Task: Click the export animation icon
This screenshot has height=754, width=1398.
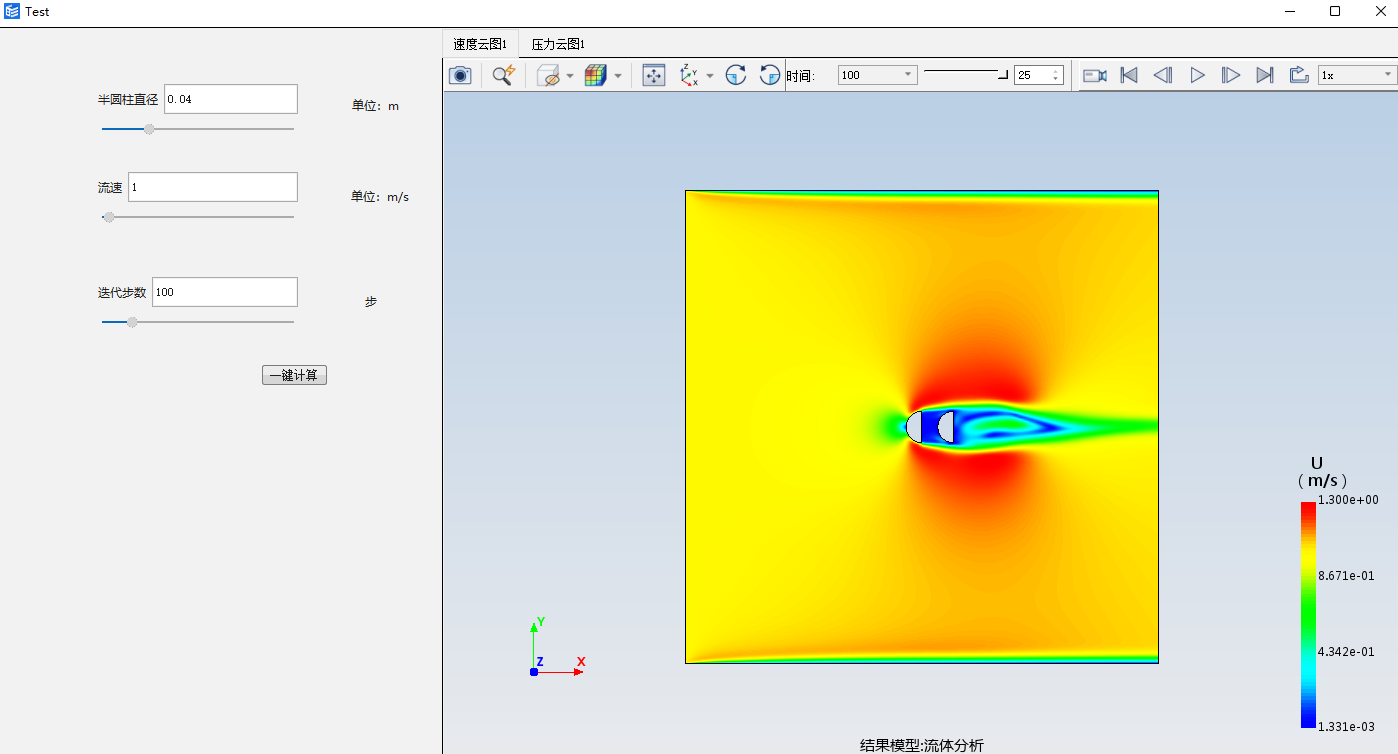Action: pyautogui.click(x=1299, y=75)
